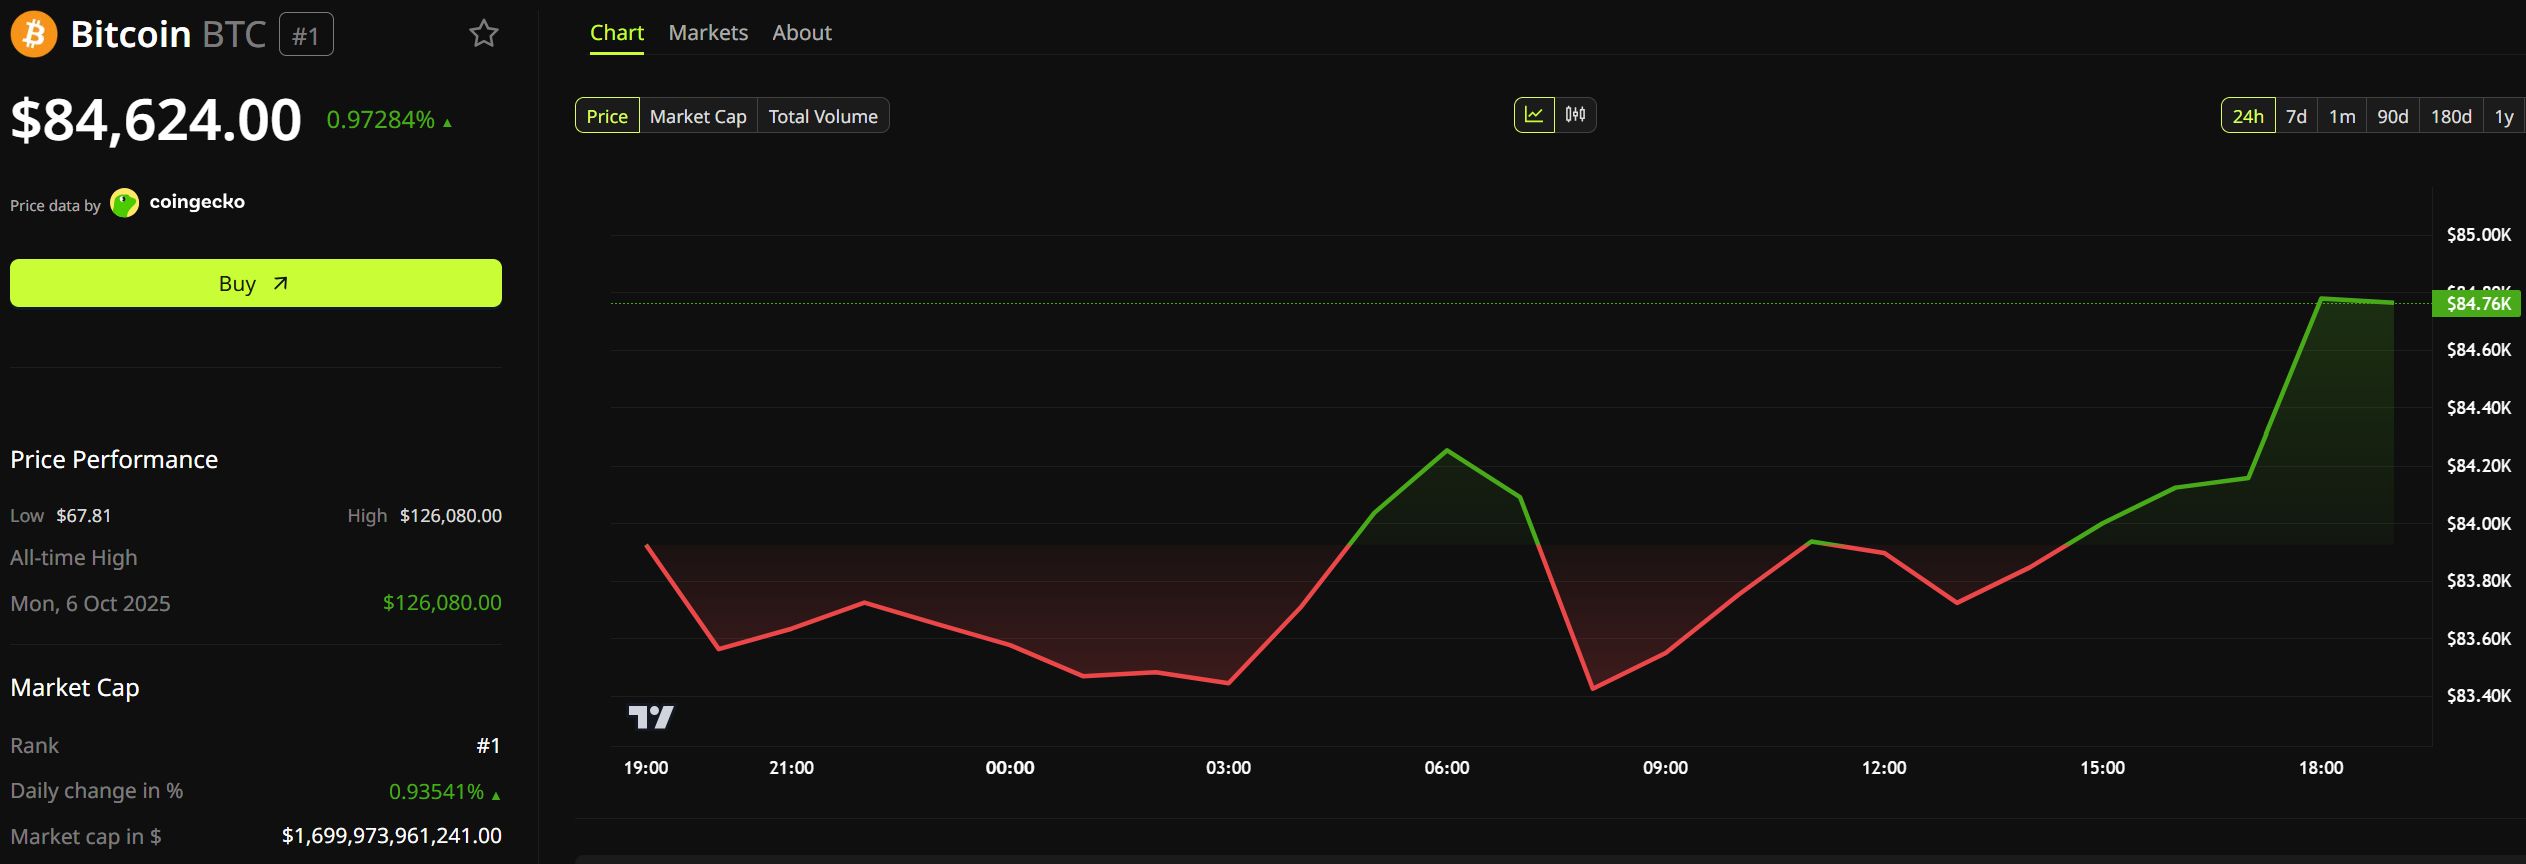Image resolution: width=2526 pixels, height=864 pixels.
Task: Open the Markets tab
Action: (x=708, y=33)
